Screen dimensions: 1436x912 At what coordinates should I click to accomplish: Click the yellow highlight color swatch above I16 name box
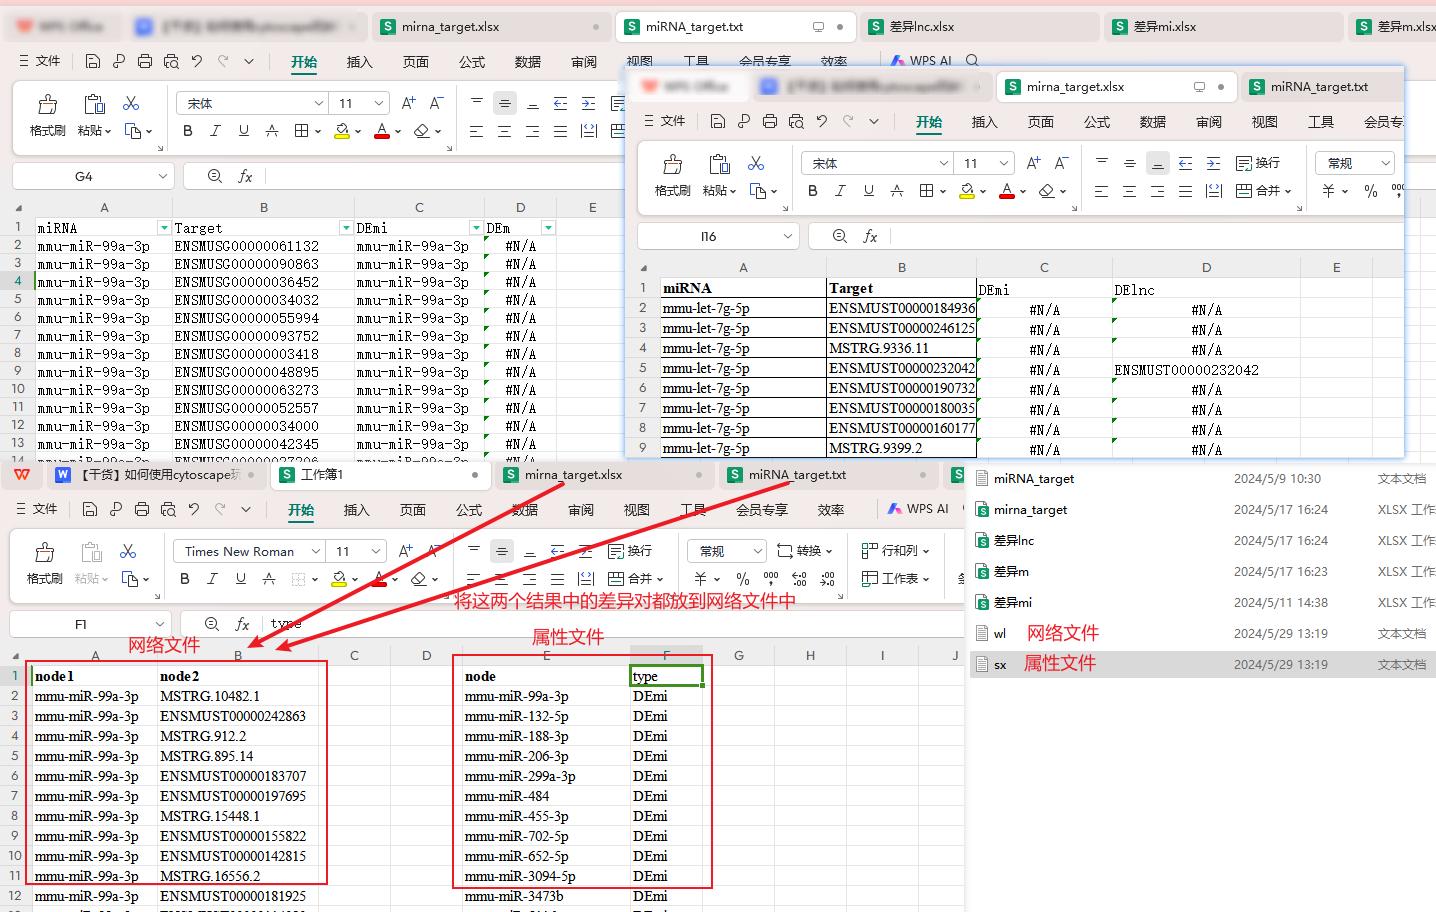coord(967,190)
